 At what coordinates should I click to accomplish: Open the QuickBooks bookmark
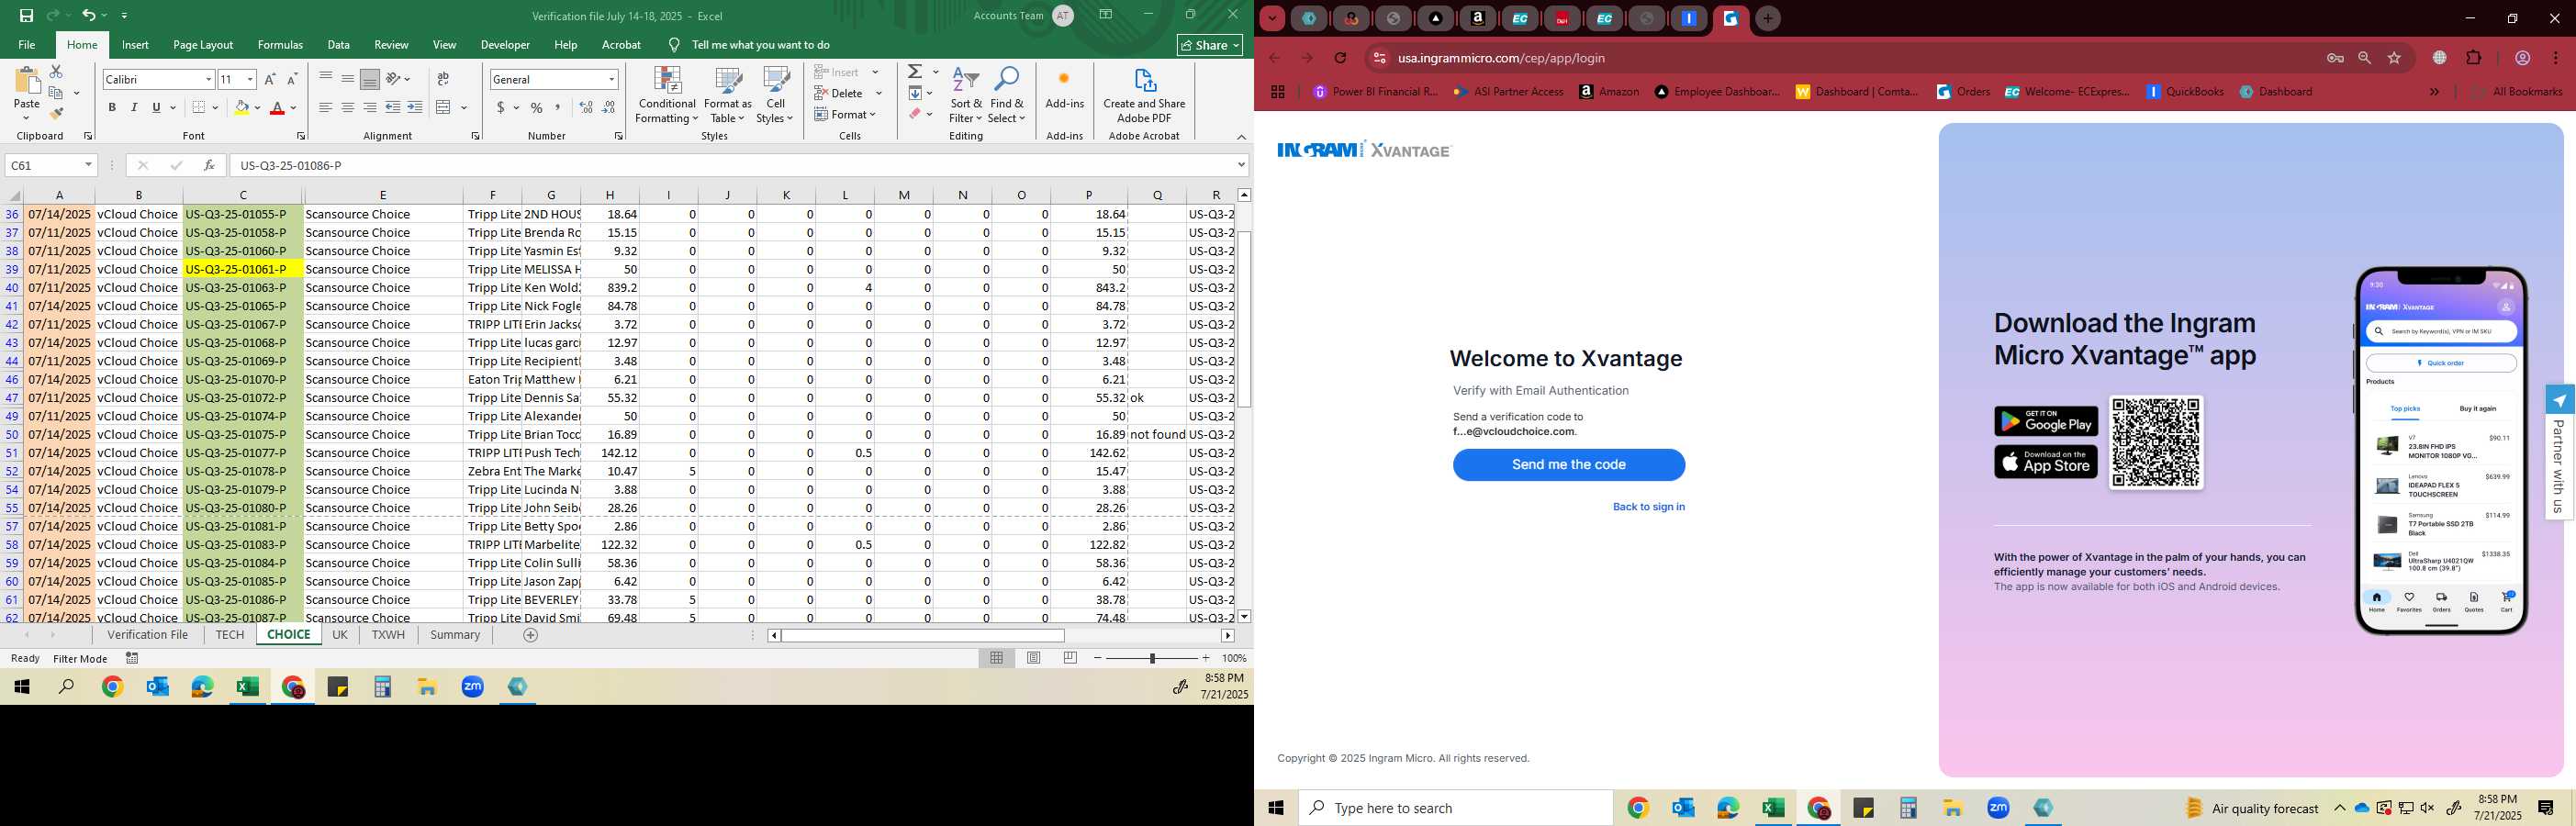2184,92
